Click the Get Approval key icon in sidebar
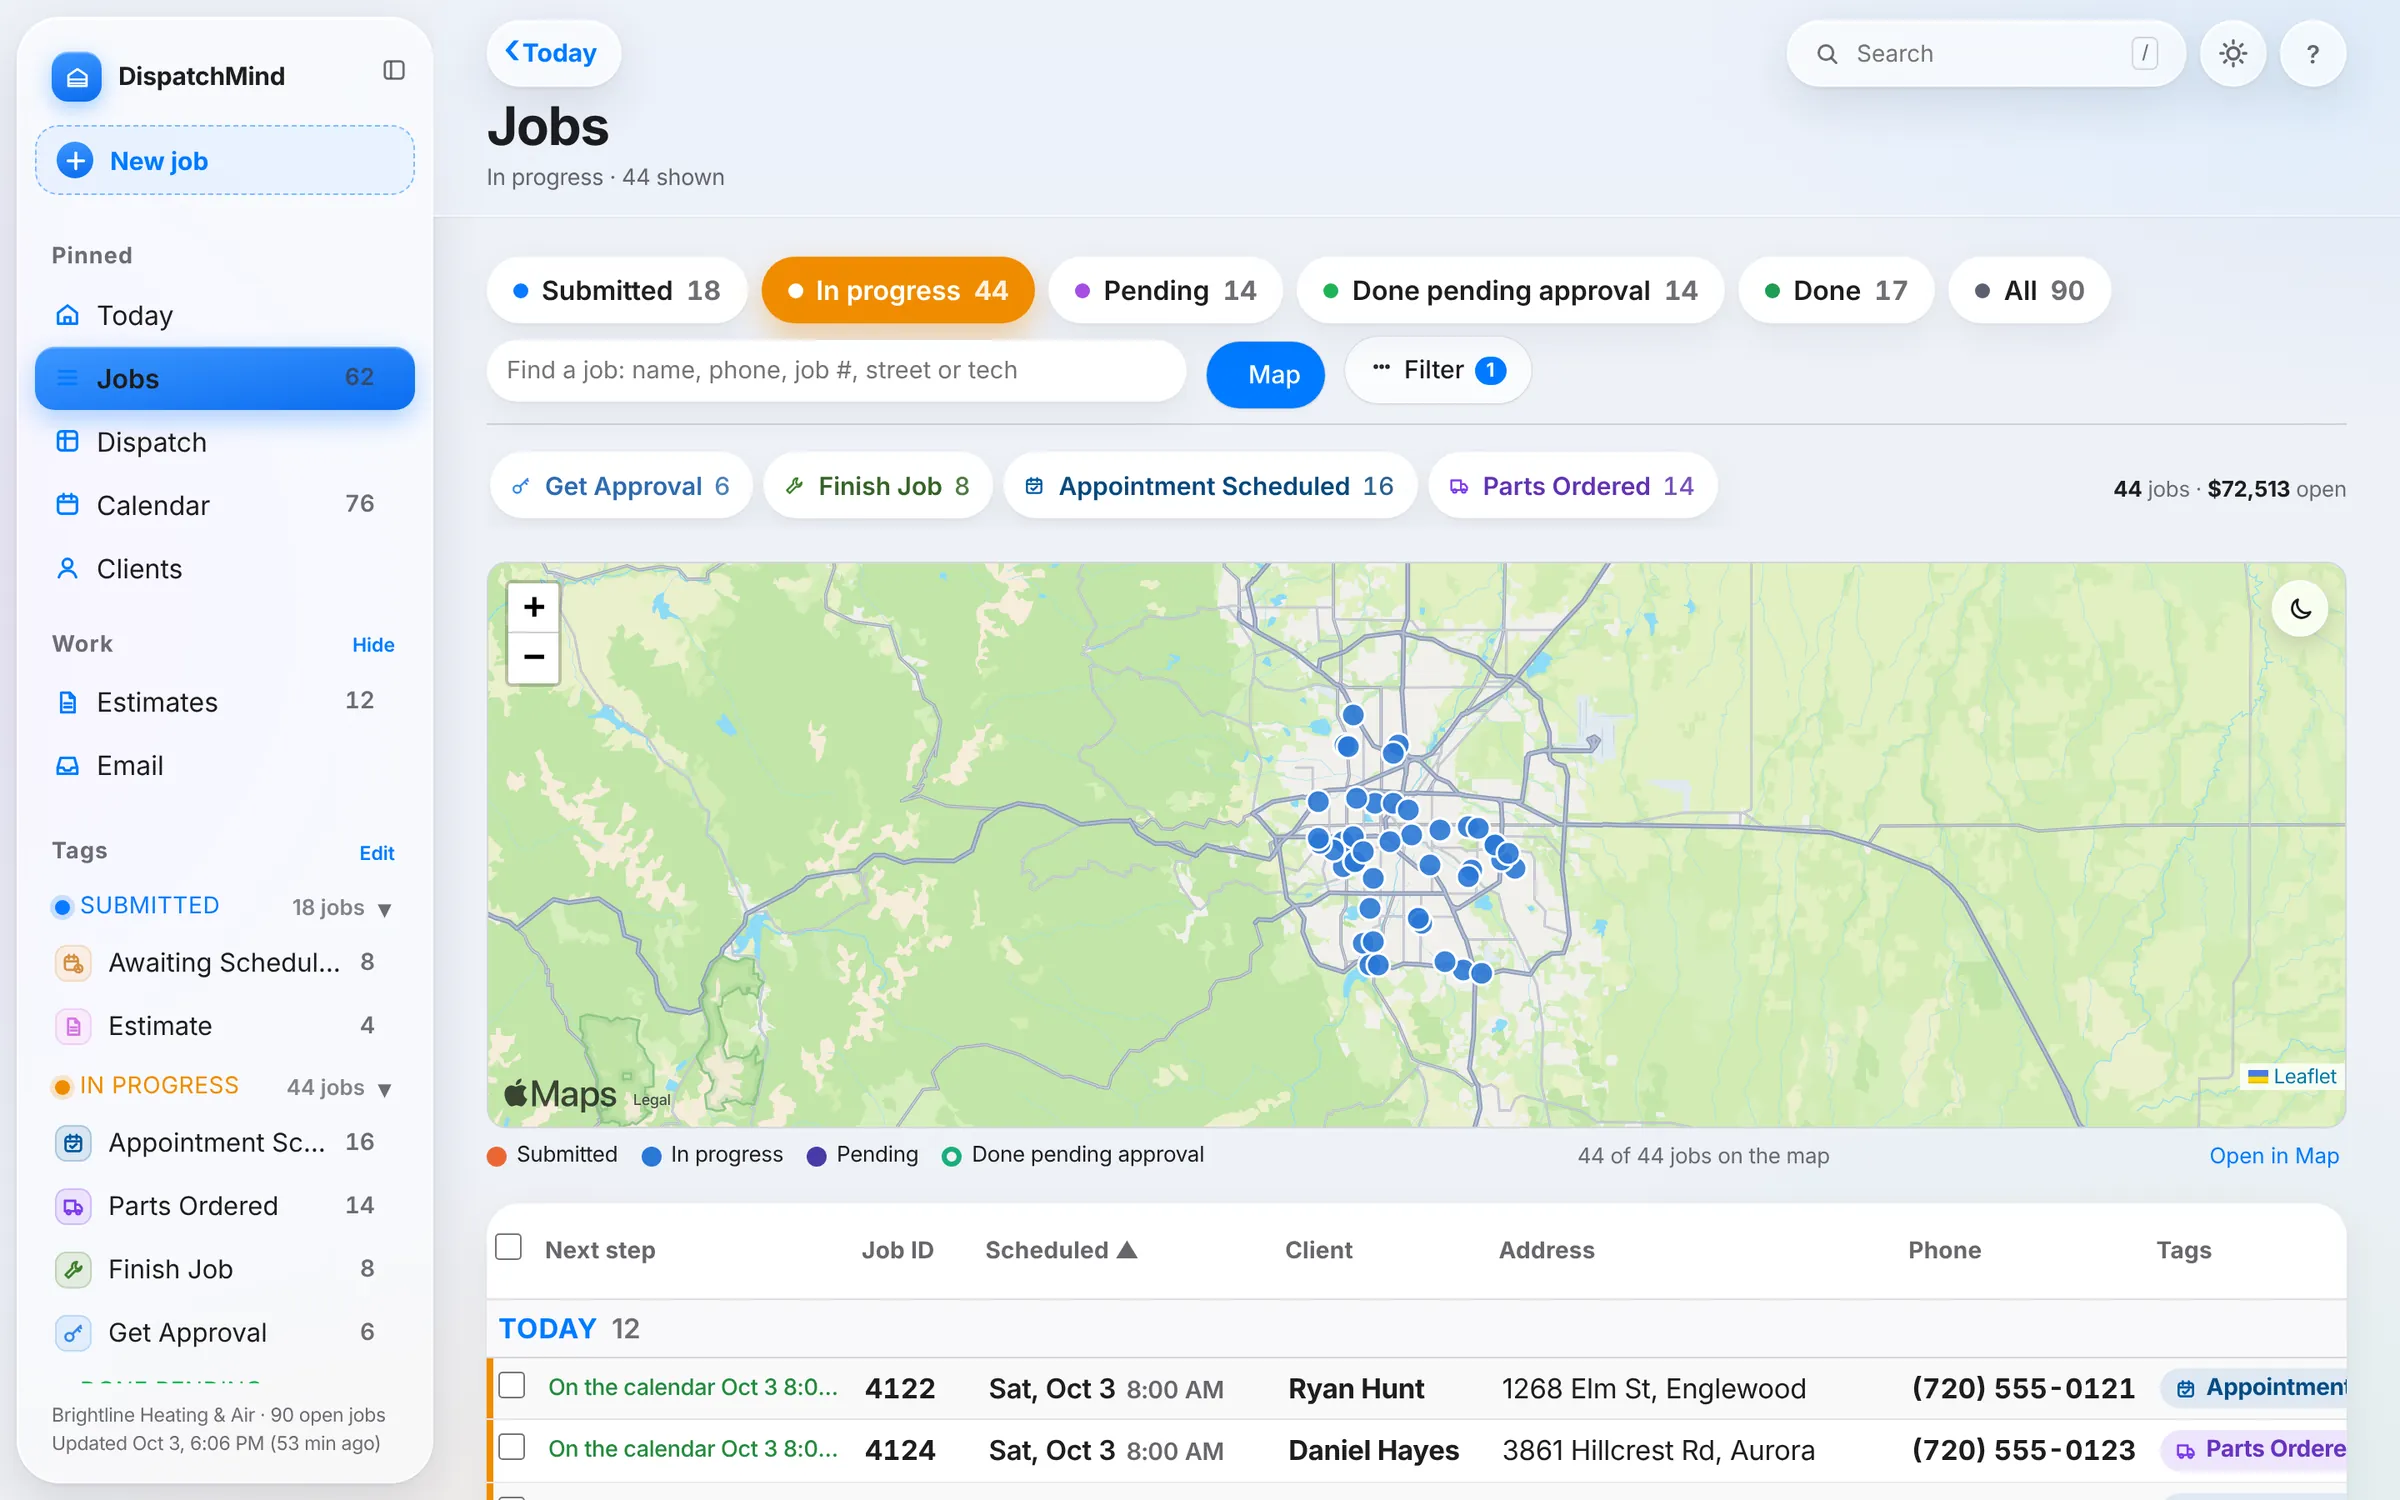 coord(73,1333)
